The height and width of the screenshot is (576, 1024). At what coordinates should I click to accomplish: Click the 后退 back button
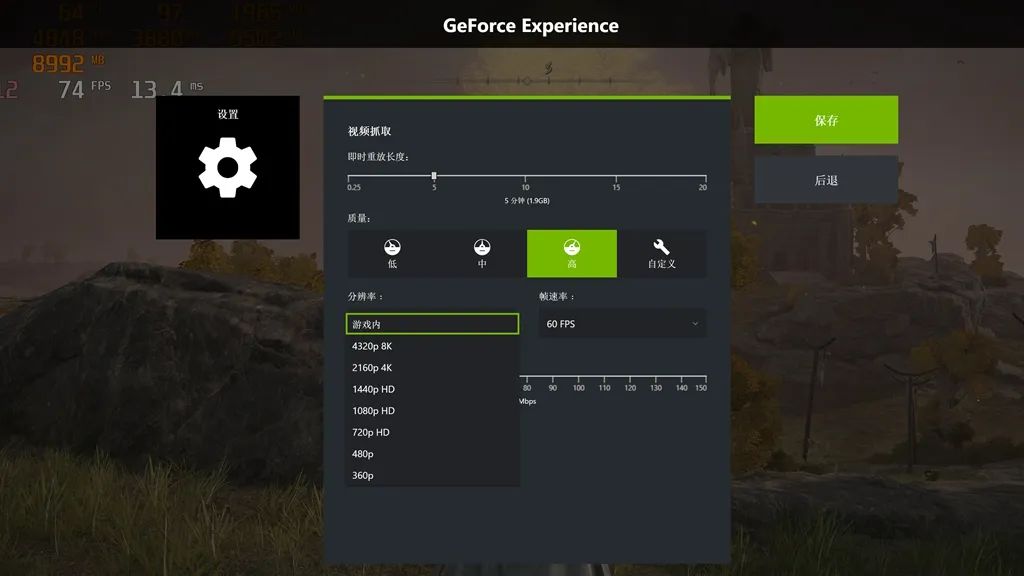826,180
